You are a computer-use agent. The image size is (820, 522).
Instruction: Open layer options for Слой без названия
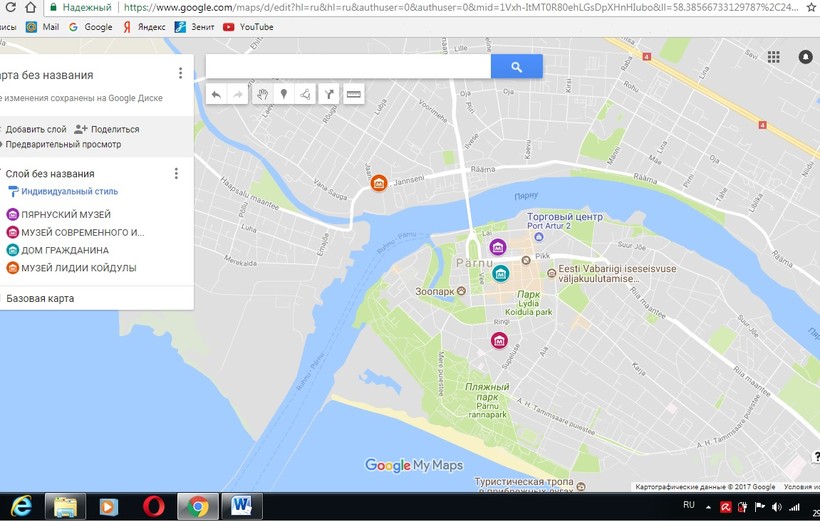176,173
